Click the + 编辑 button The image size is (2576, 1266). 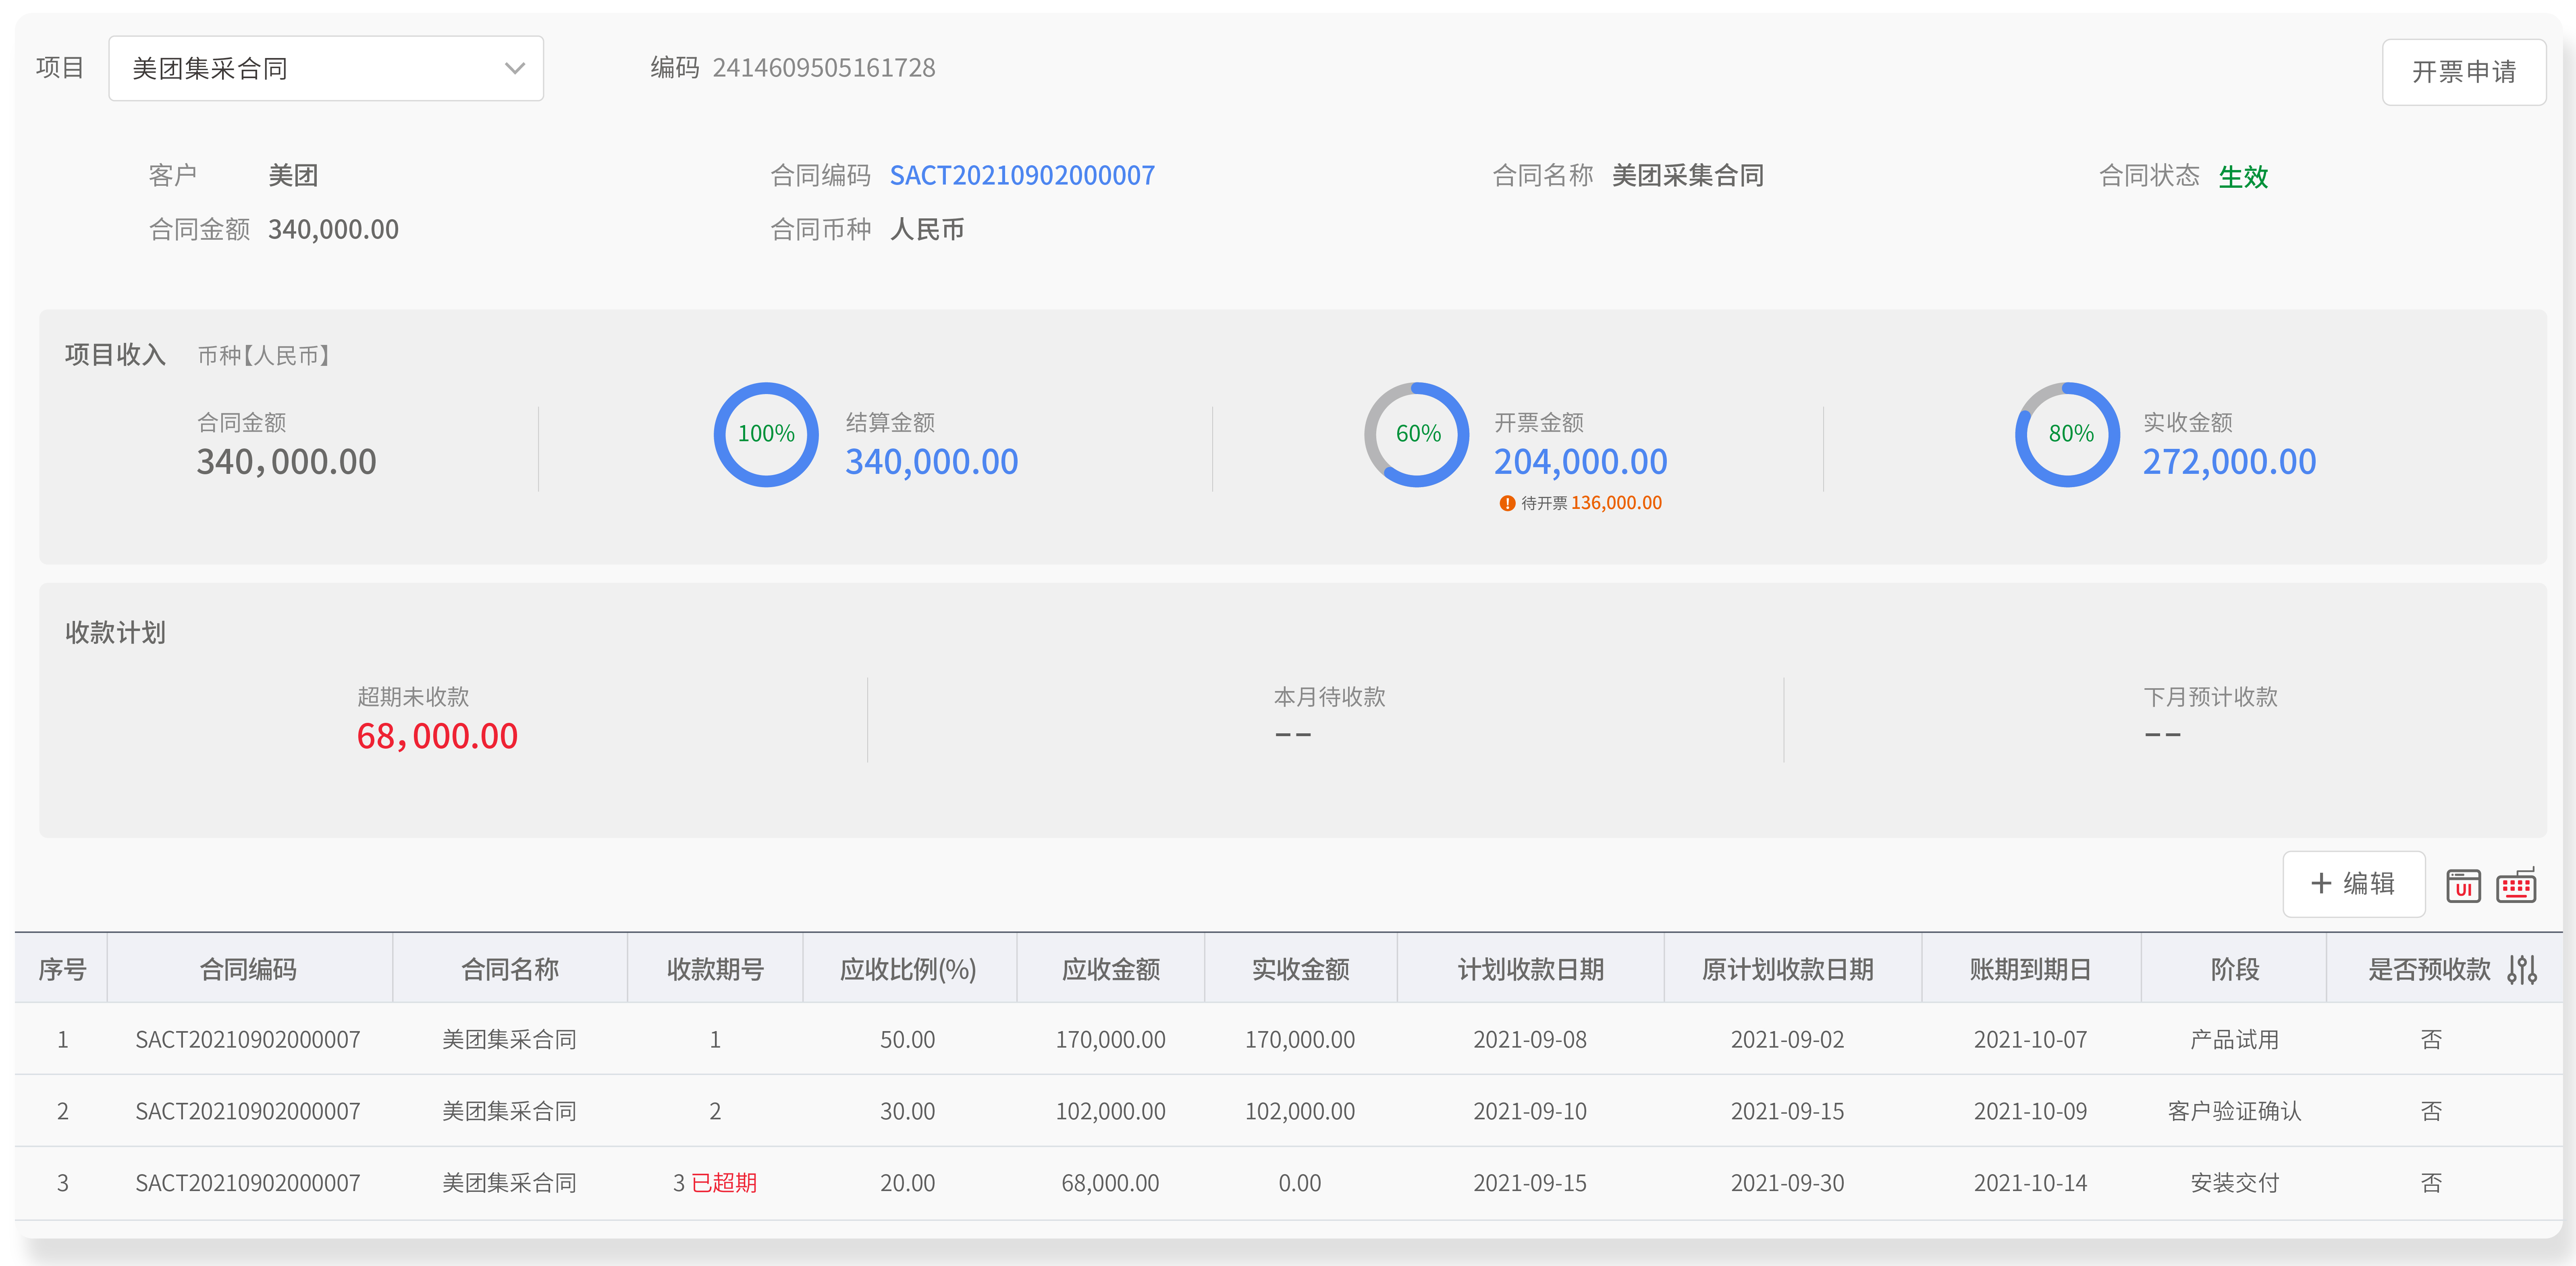[x=2353, y=884]
